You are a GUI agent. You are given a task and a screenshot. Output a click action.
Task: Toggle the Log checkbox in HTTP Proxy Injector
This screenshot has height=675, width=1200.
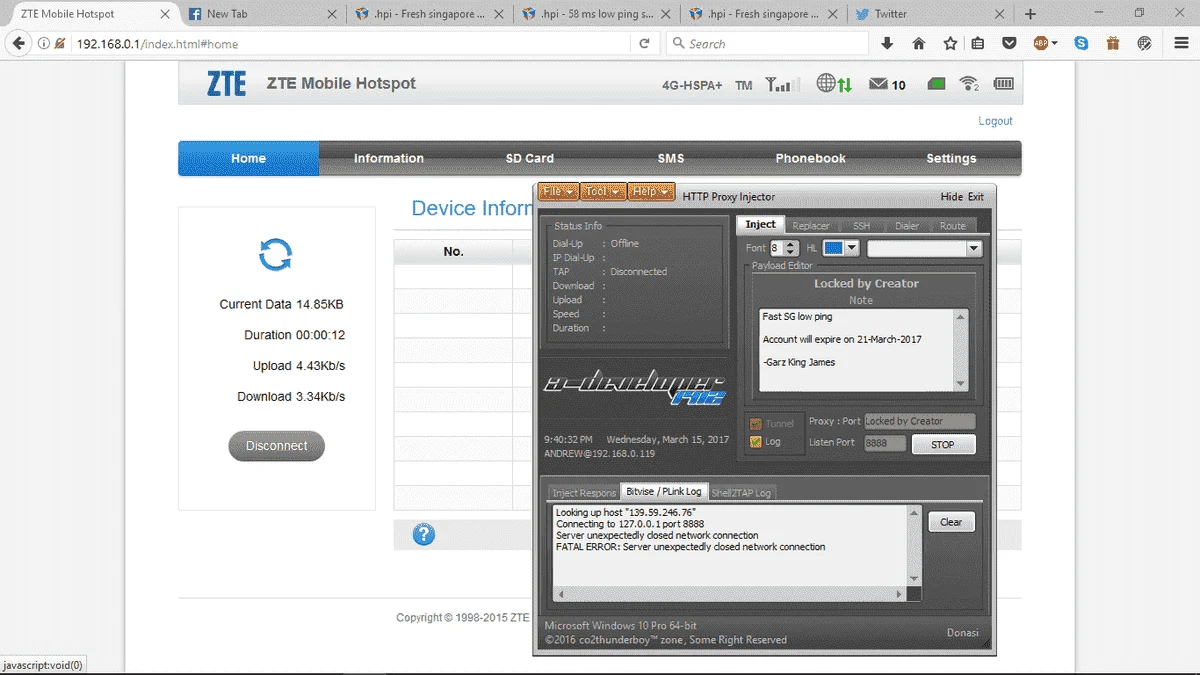[755, 441]
